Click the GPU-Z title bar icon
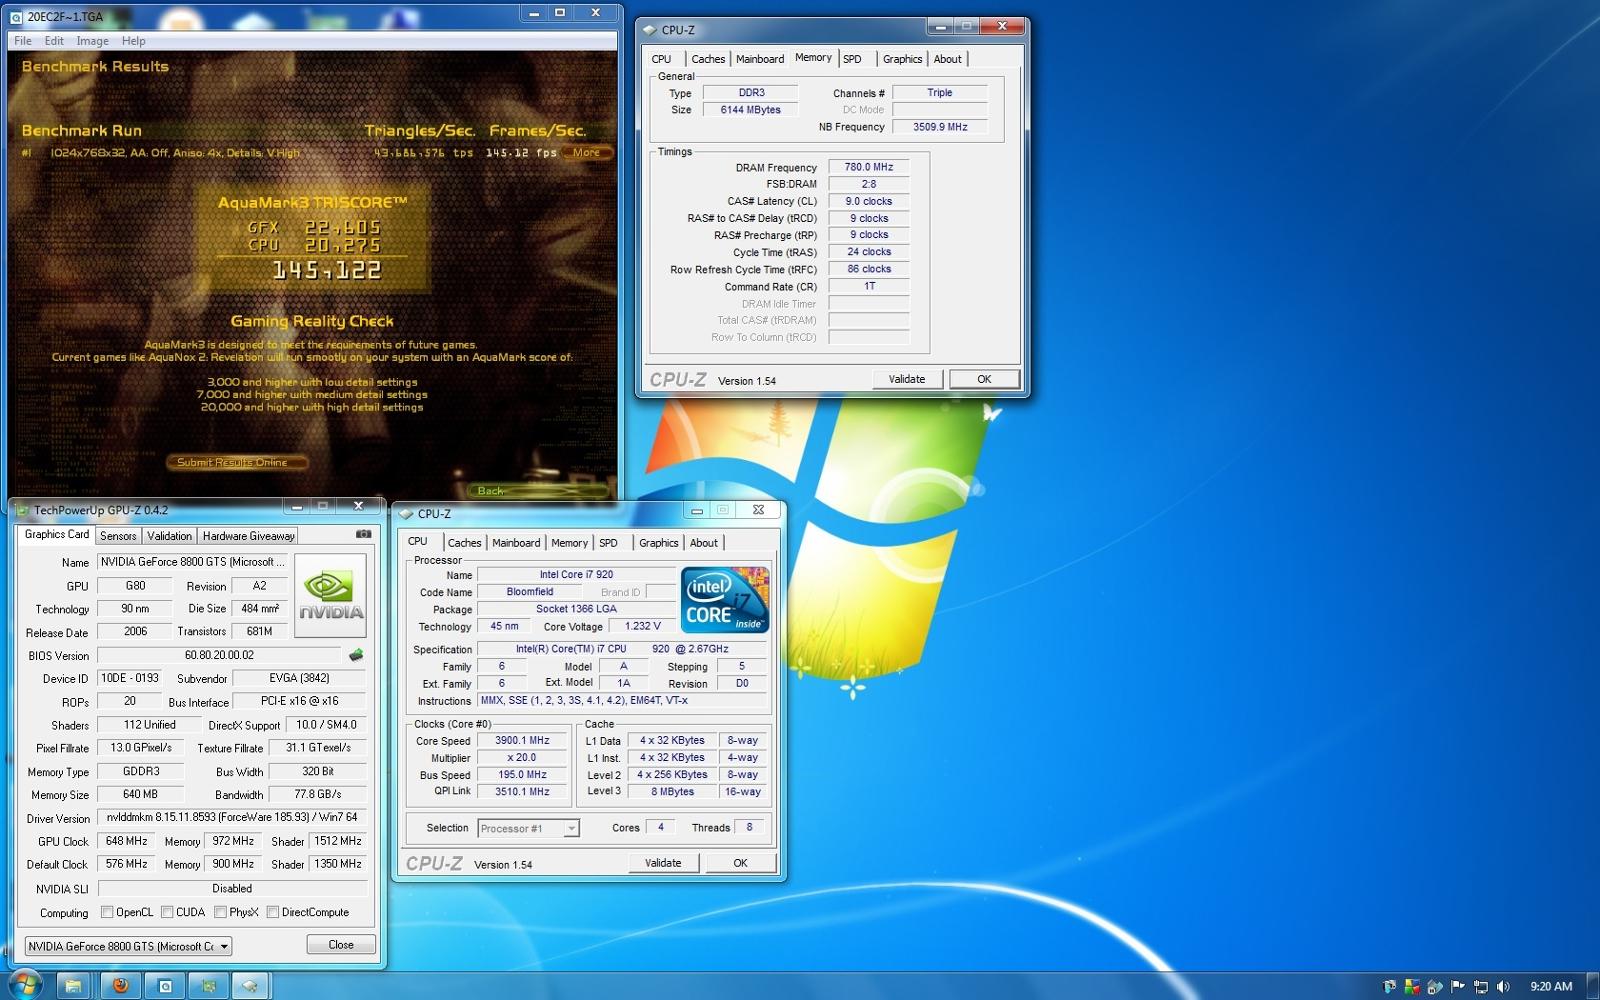This screenshot has height=1000, width=1600. click(22, 510)
